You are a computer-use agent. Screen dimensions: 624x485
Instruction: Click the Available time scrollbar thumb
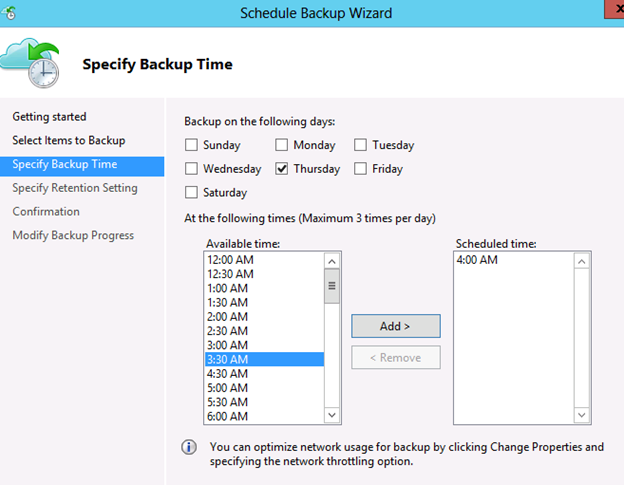coord(332,286)
